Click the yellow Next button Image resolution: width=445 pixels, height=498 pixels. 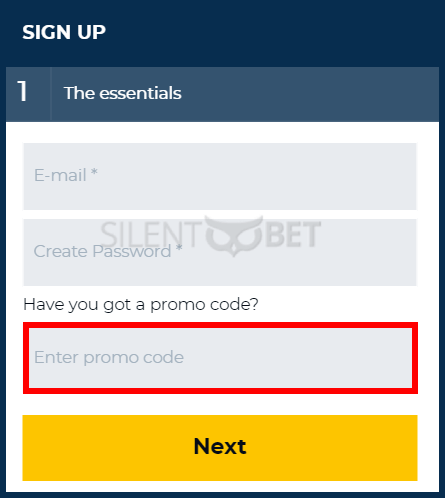pos(220,448)
